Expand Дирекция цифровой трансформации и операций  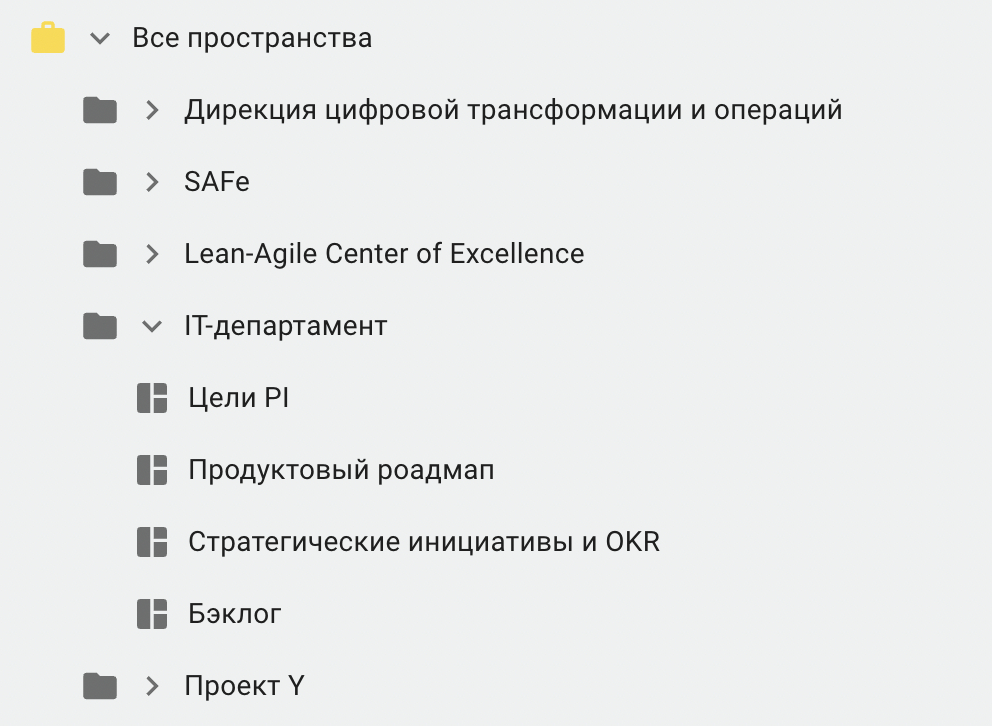(x=152, y=110)
